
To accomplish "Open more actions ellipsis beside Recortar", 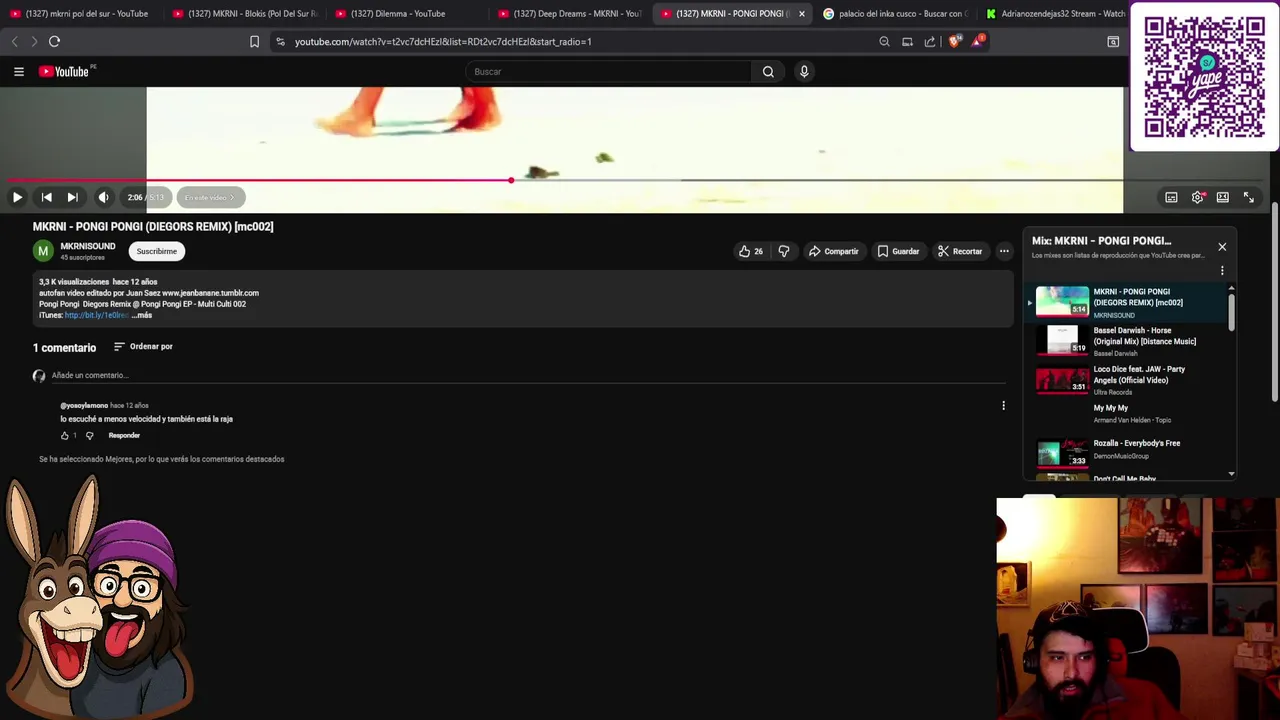I will pyautogui.click(x=1004, y=251).
